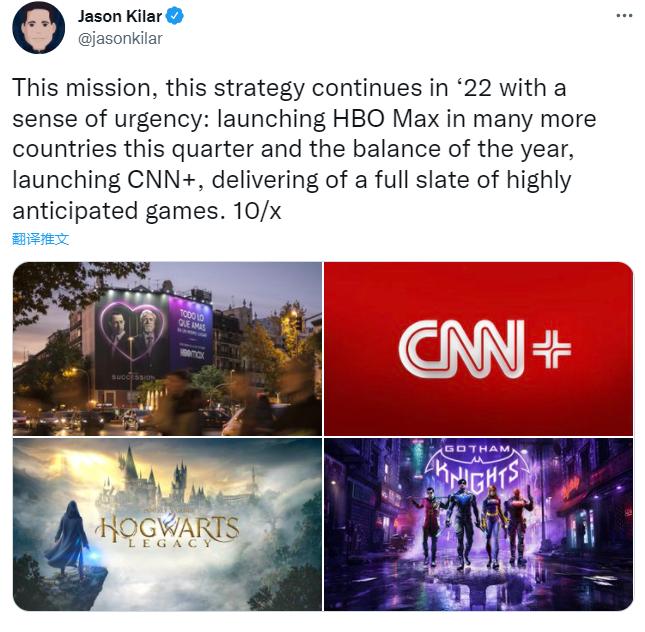This screenshot has width=645, height=632.
Task: Open the Hogwarts Legacy game image
Action: [167, 524]
